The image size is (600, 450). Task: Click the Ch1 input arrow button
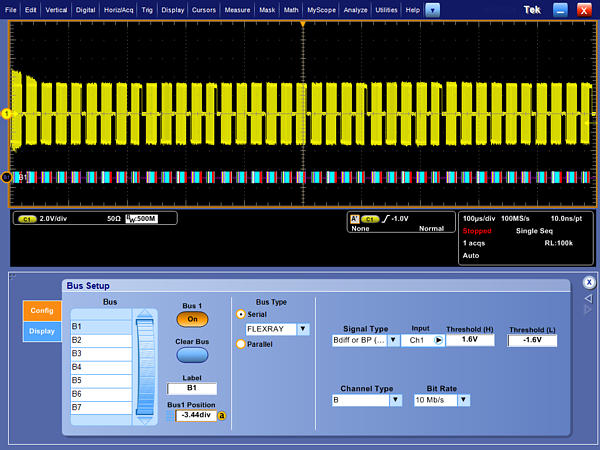click(x=438, y=340)
